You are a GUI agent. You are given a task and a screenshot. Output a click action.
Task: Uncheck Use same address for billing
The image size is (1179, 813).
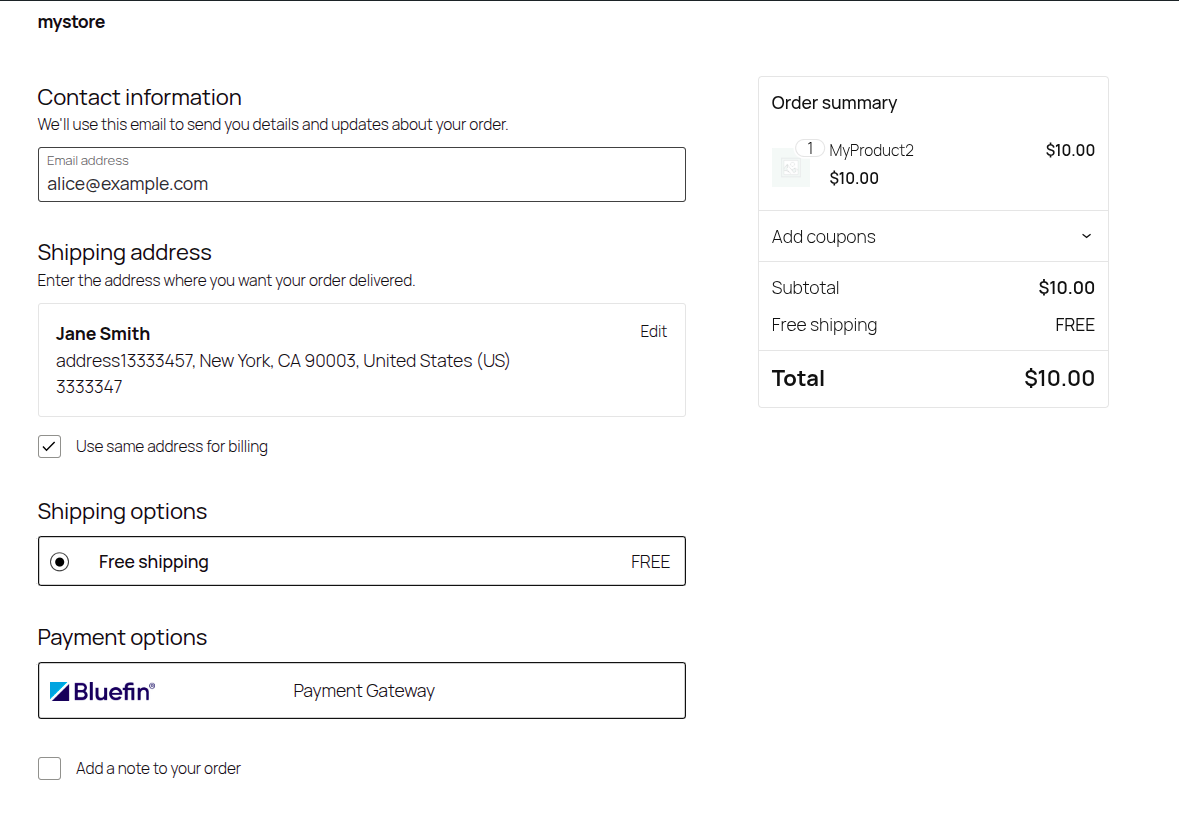[x=49, y=446]
